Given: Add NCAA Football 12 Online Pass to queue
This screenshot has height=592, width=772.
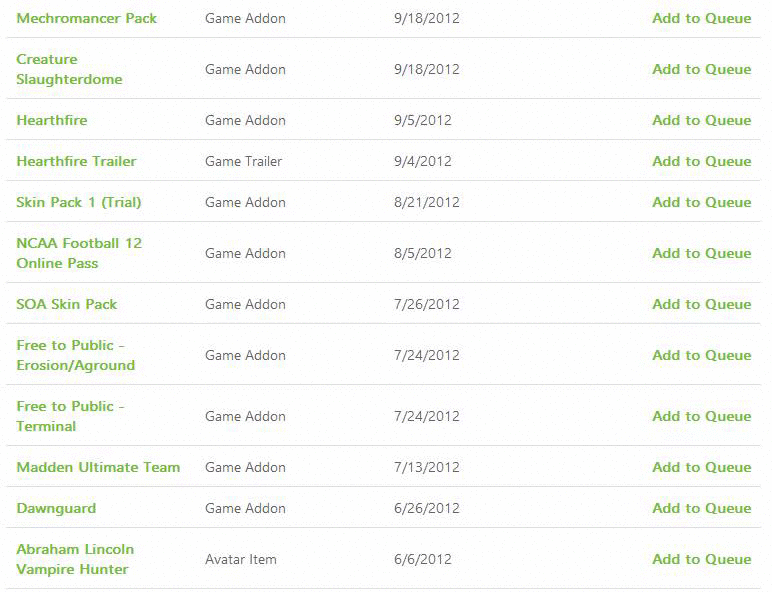Looking at the screenshot, I should [701, 253].
